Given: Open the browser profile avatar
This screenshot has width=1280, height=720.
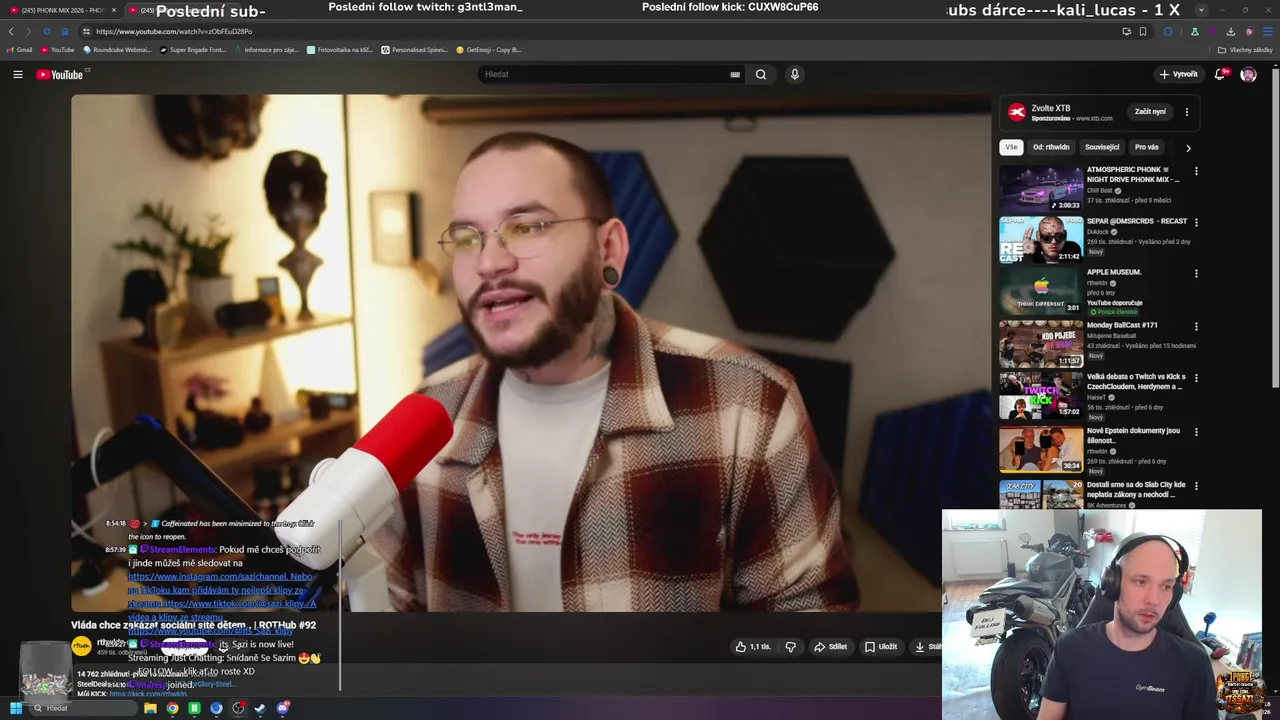Looking at the screenshot, I should tap(1249, 31).
